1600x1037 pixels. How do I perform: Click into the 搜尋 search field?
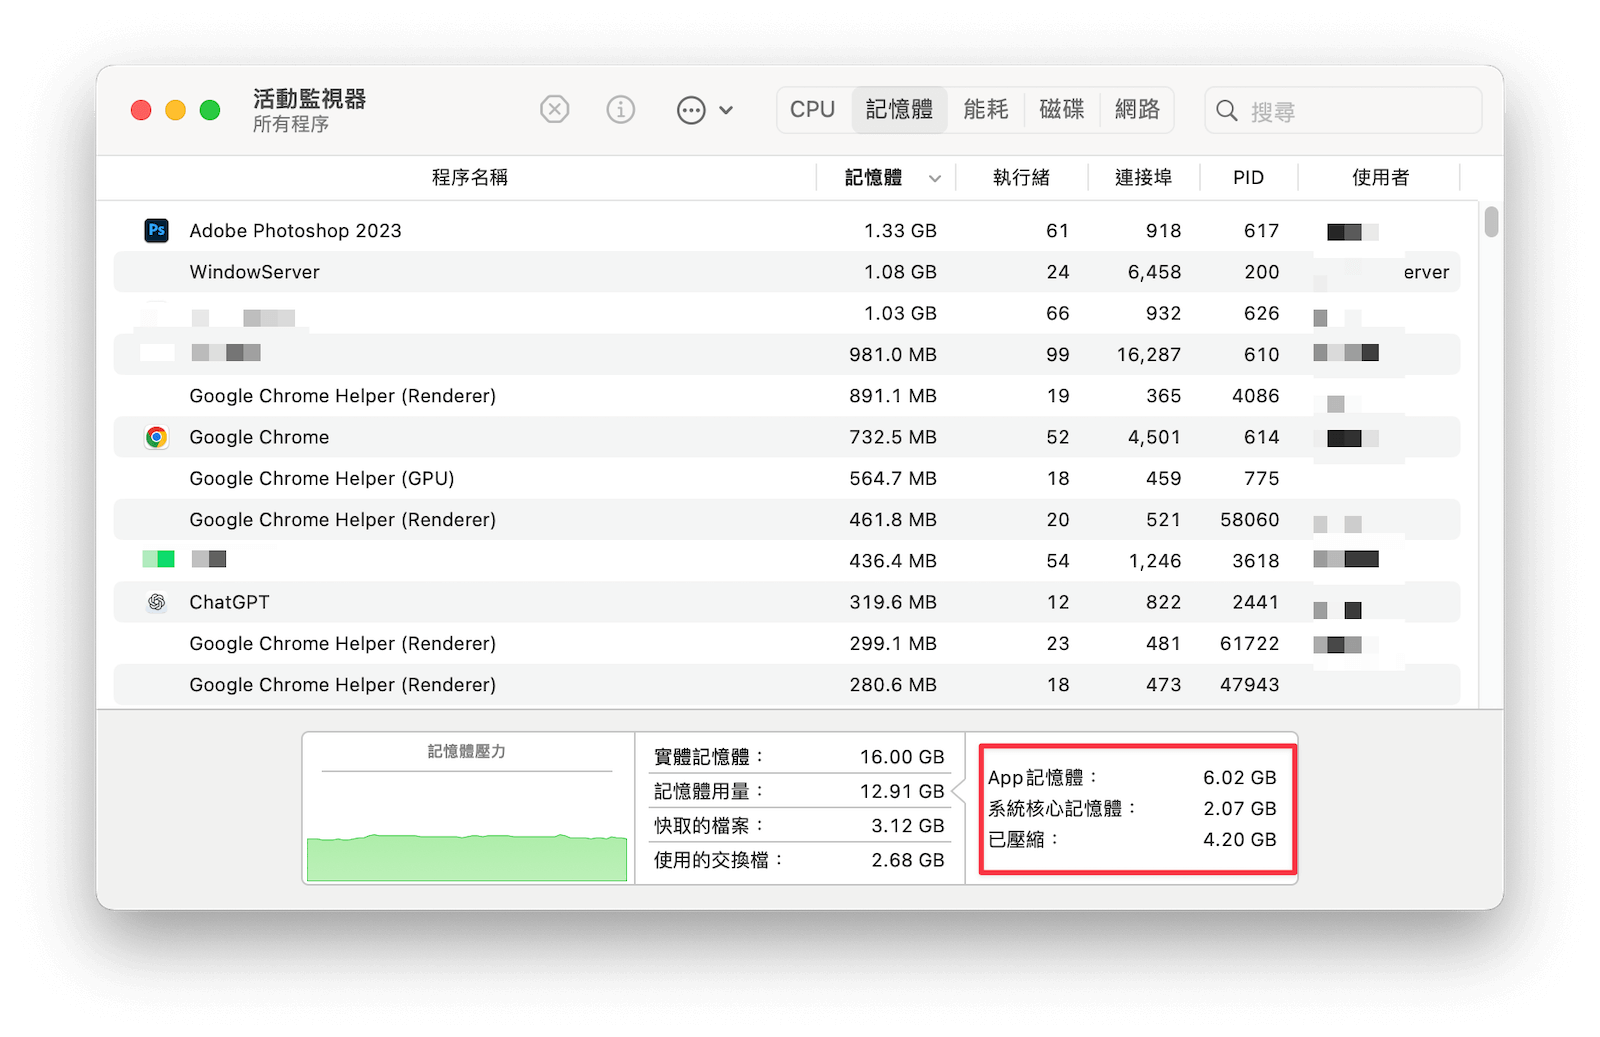(1343, 110)
